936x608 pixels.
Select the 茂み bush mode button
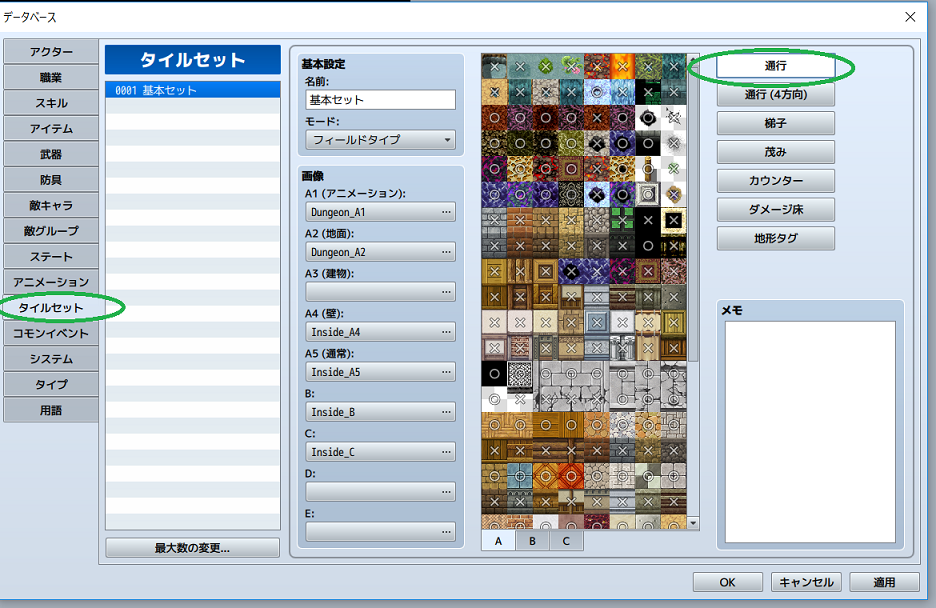coord(775,152)
